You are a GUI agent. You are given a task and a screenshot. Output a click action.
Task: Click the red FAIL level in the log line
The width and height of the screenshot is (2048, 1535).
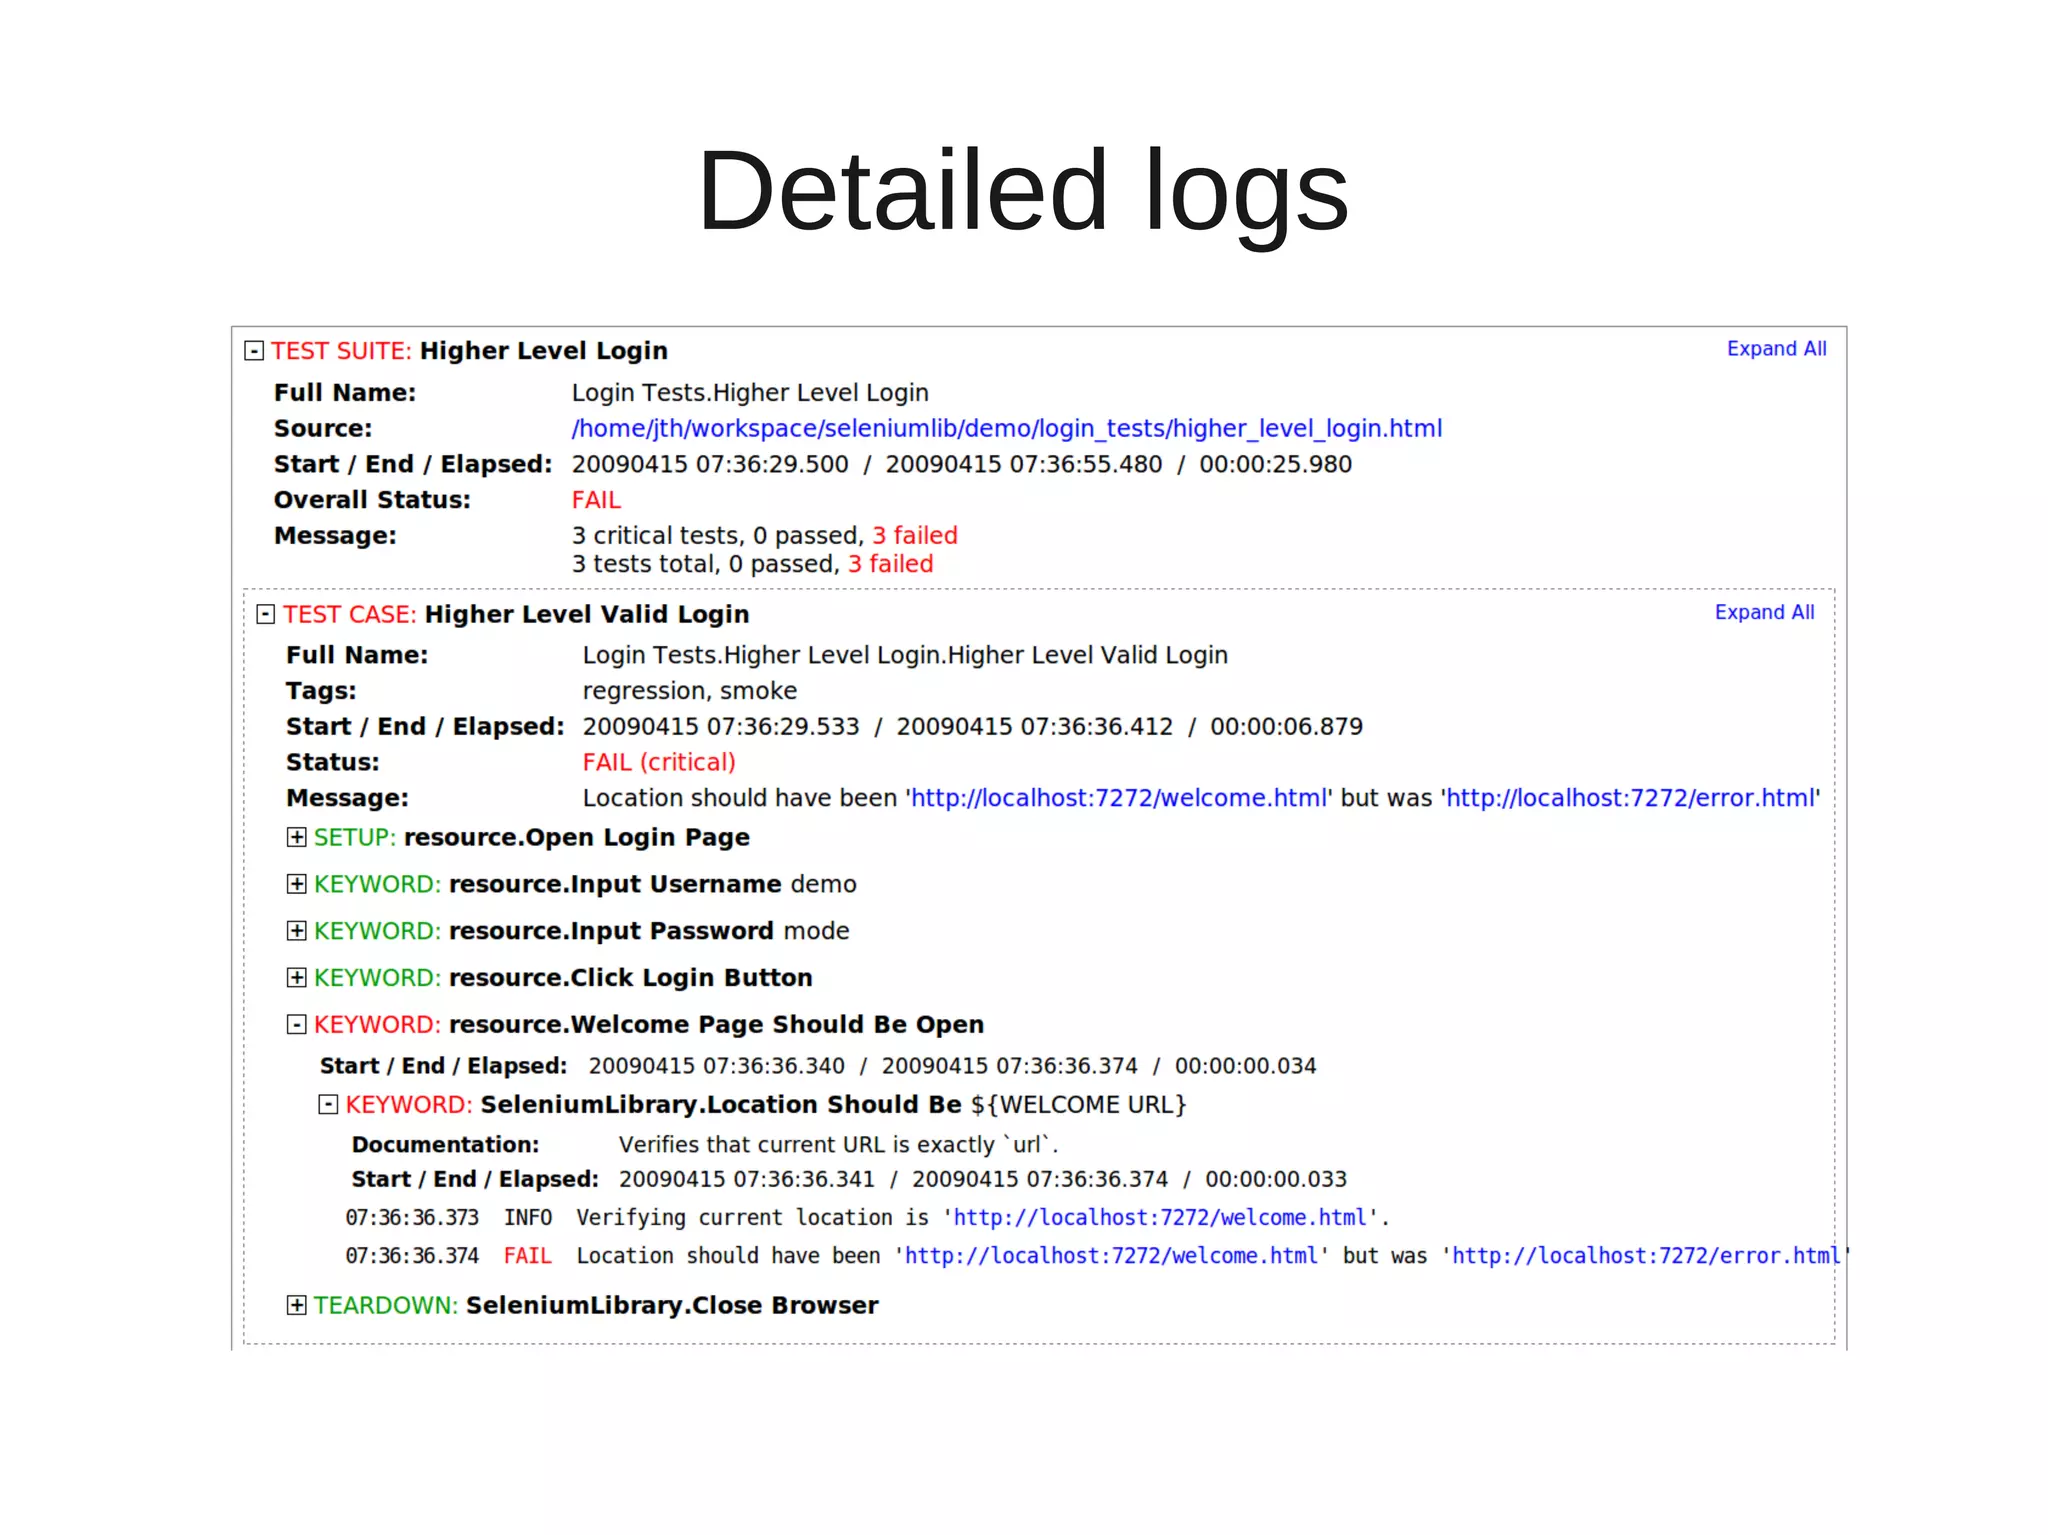[x=528, y=1255]
